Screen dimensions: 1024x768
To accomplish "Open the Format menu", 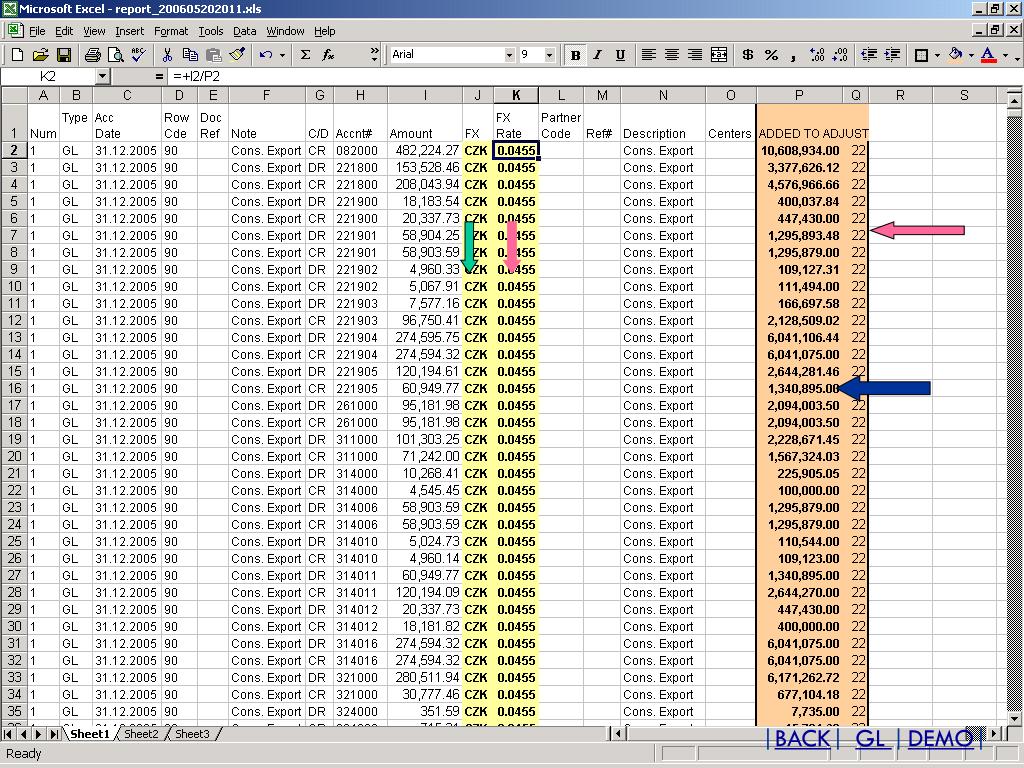I will click(171, 31).
